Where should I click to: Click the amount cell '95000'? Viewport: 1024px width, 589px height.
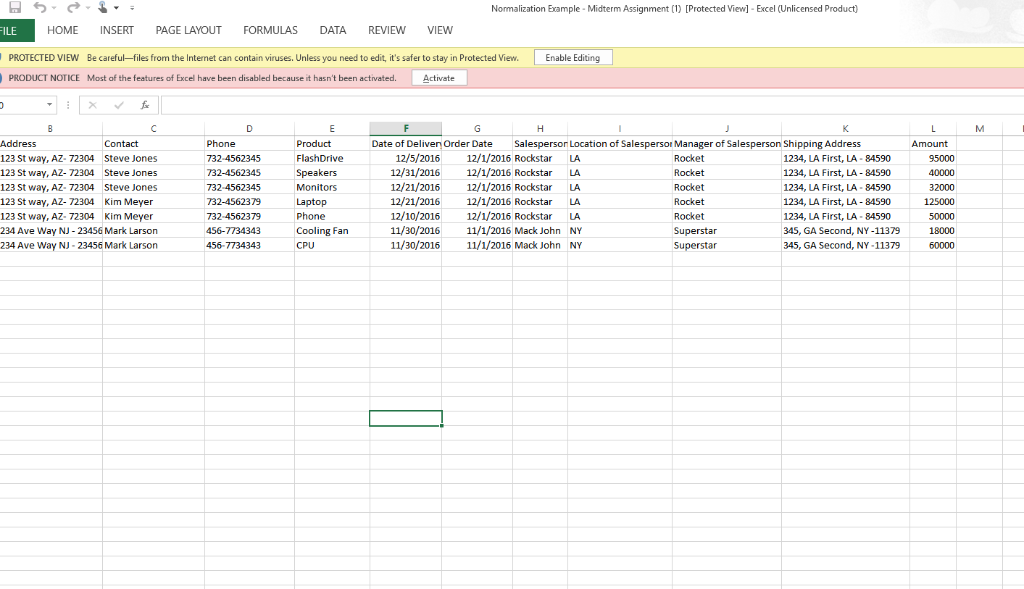[x=933, y=158]
